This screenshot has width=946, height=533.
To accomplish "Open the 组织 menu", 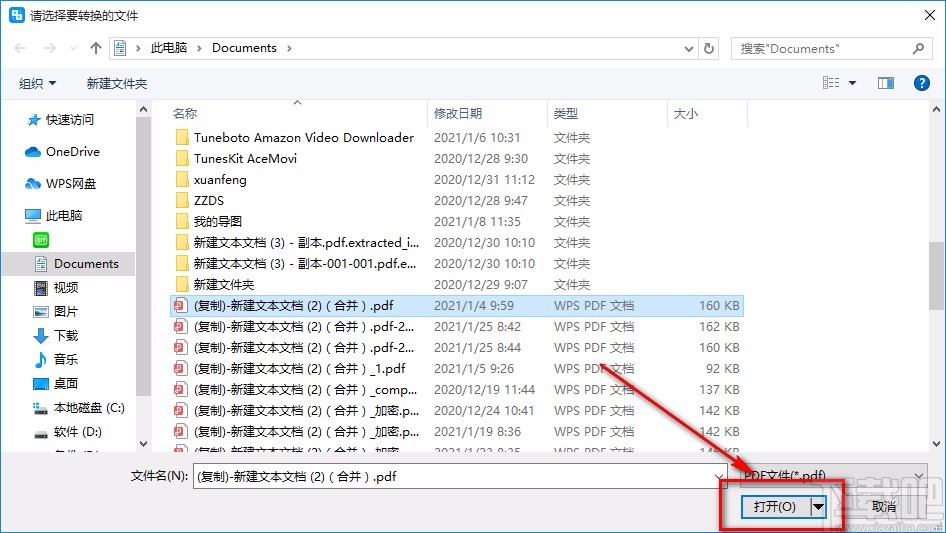I will 37,83.
